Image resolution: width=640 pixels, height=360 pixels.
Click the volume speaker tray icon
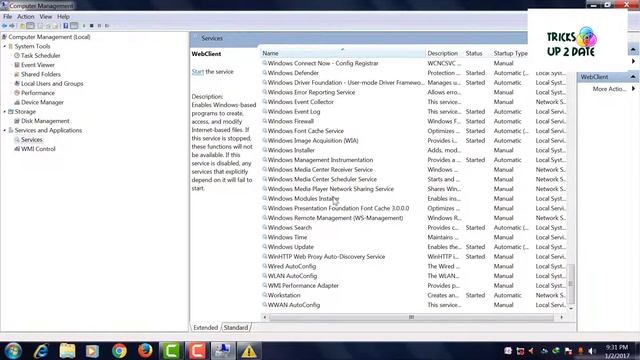(x=592, y=351)
